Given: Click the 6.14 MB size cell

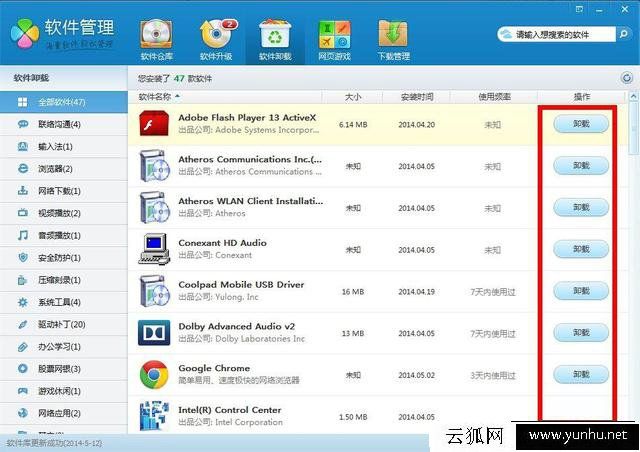Looking at the screenshot, I should pyautogui.click(x=353, y=125).
